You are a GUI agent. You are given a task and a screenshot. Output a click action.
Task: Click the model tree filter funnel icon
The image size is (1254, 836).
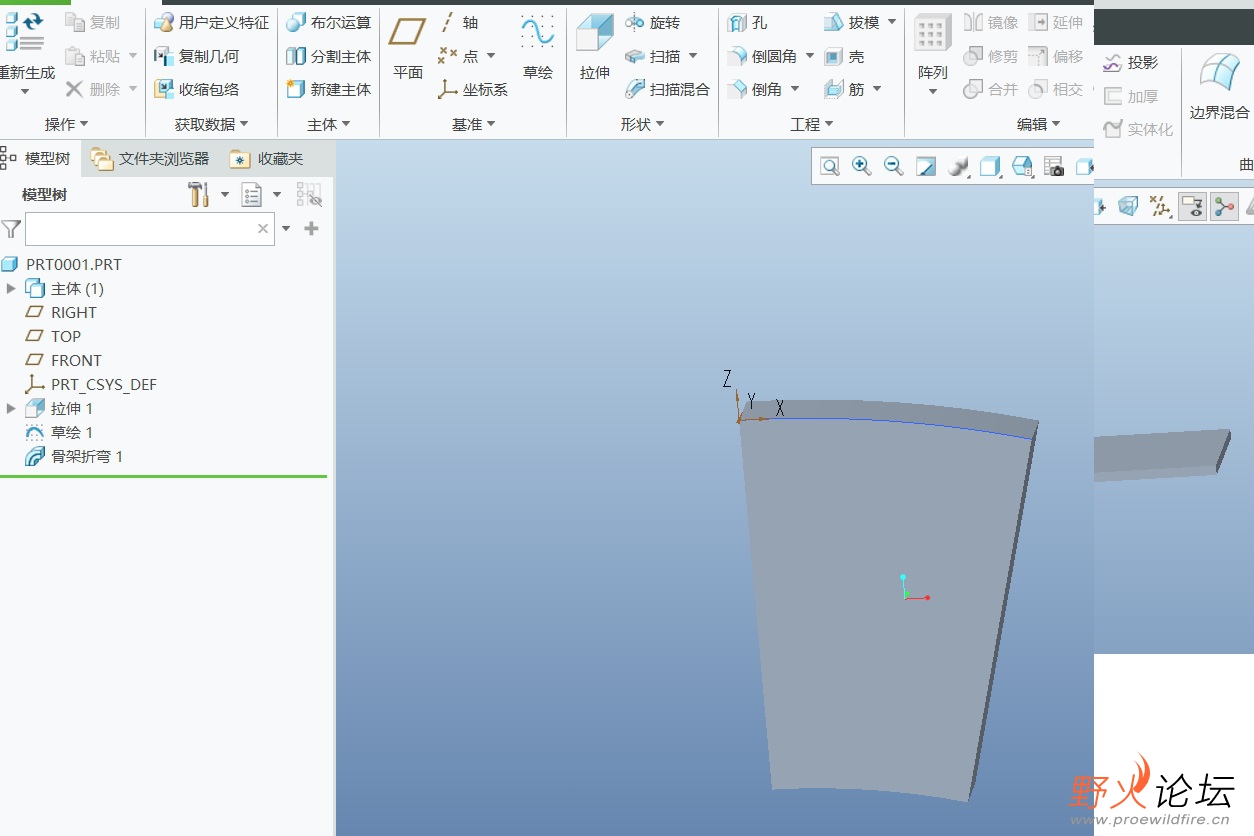(x=11, y=229)
